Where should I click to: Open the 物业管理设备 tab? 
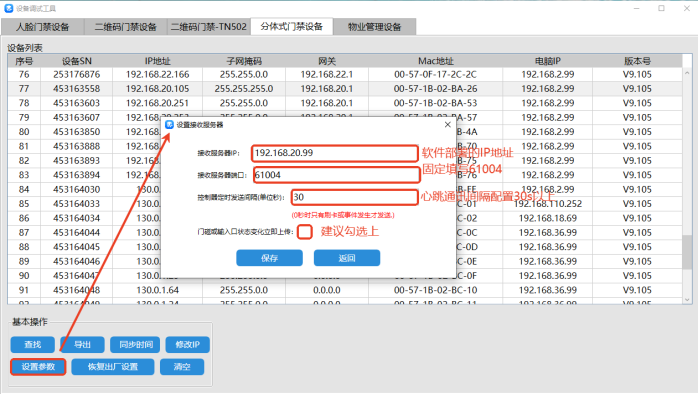click(374, 27)
